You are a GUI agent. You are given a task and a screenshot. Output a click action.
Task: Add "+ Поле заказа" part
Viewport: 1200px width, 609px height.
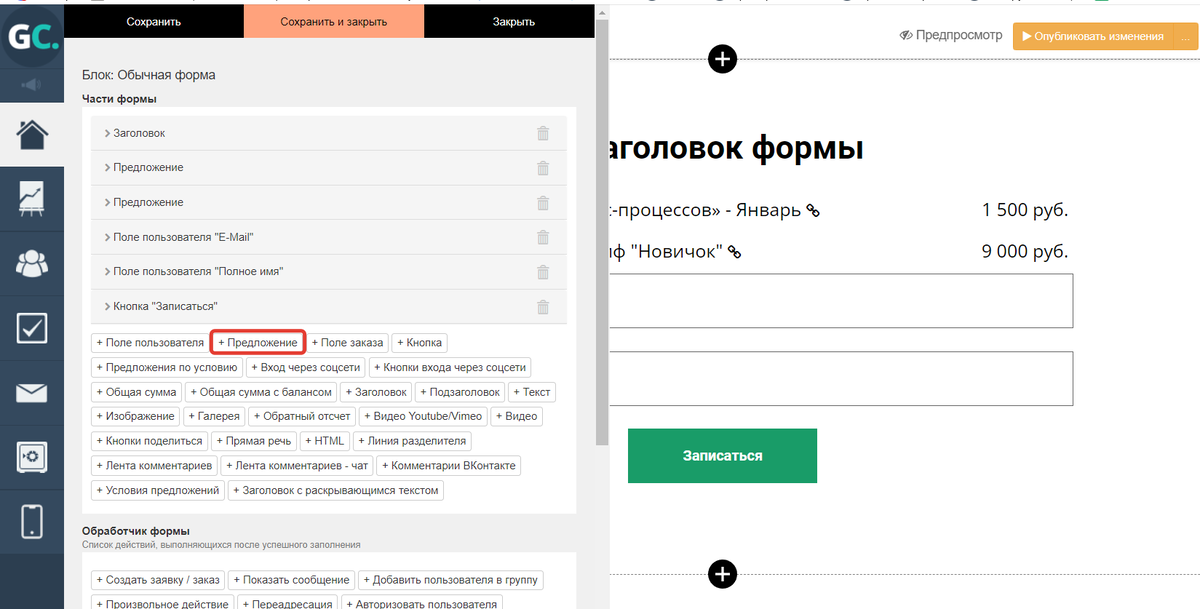tap(347, 343)
